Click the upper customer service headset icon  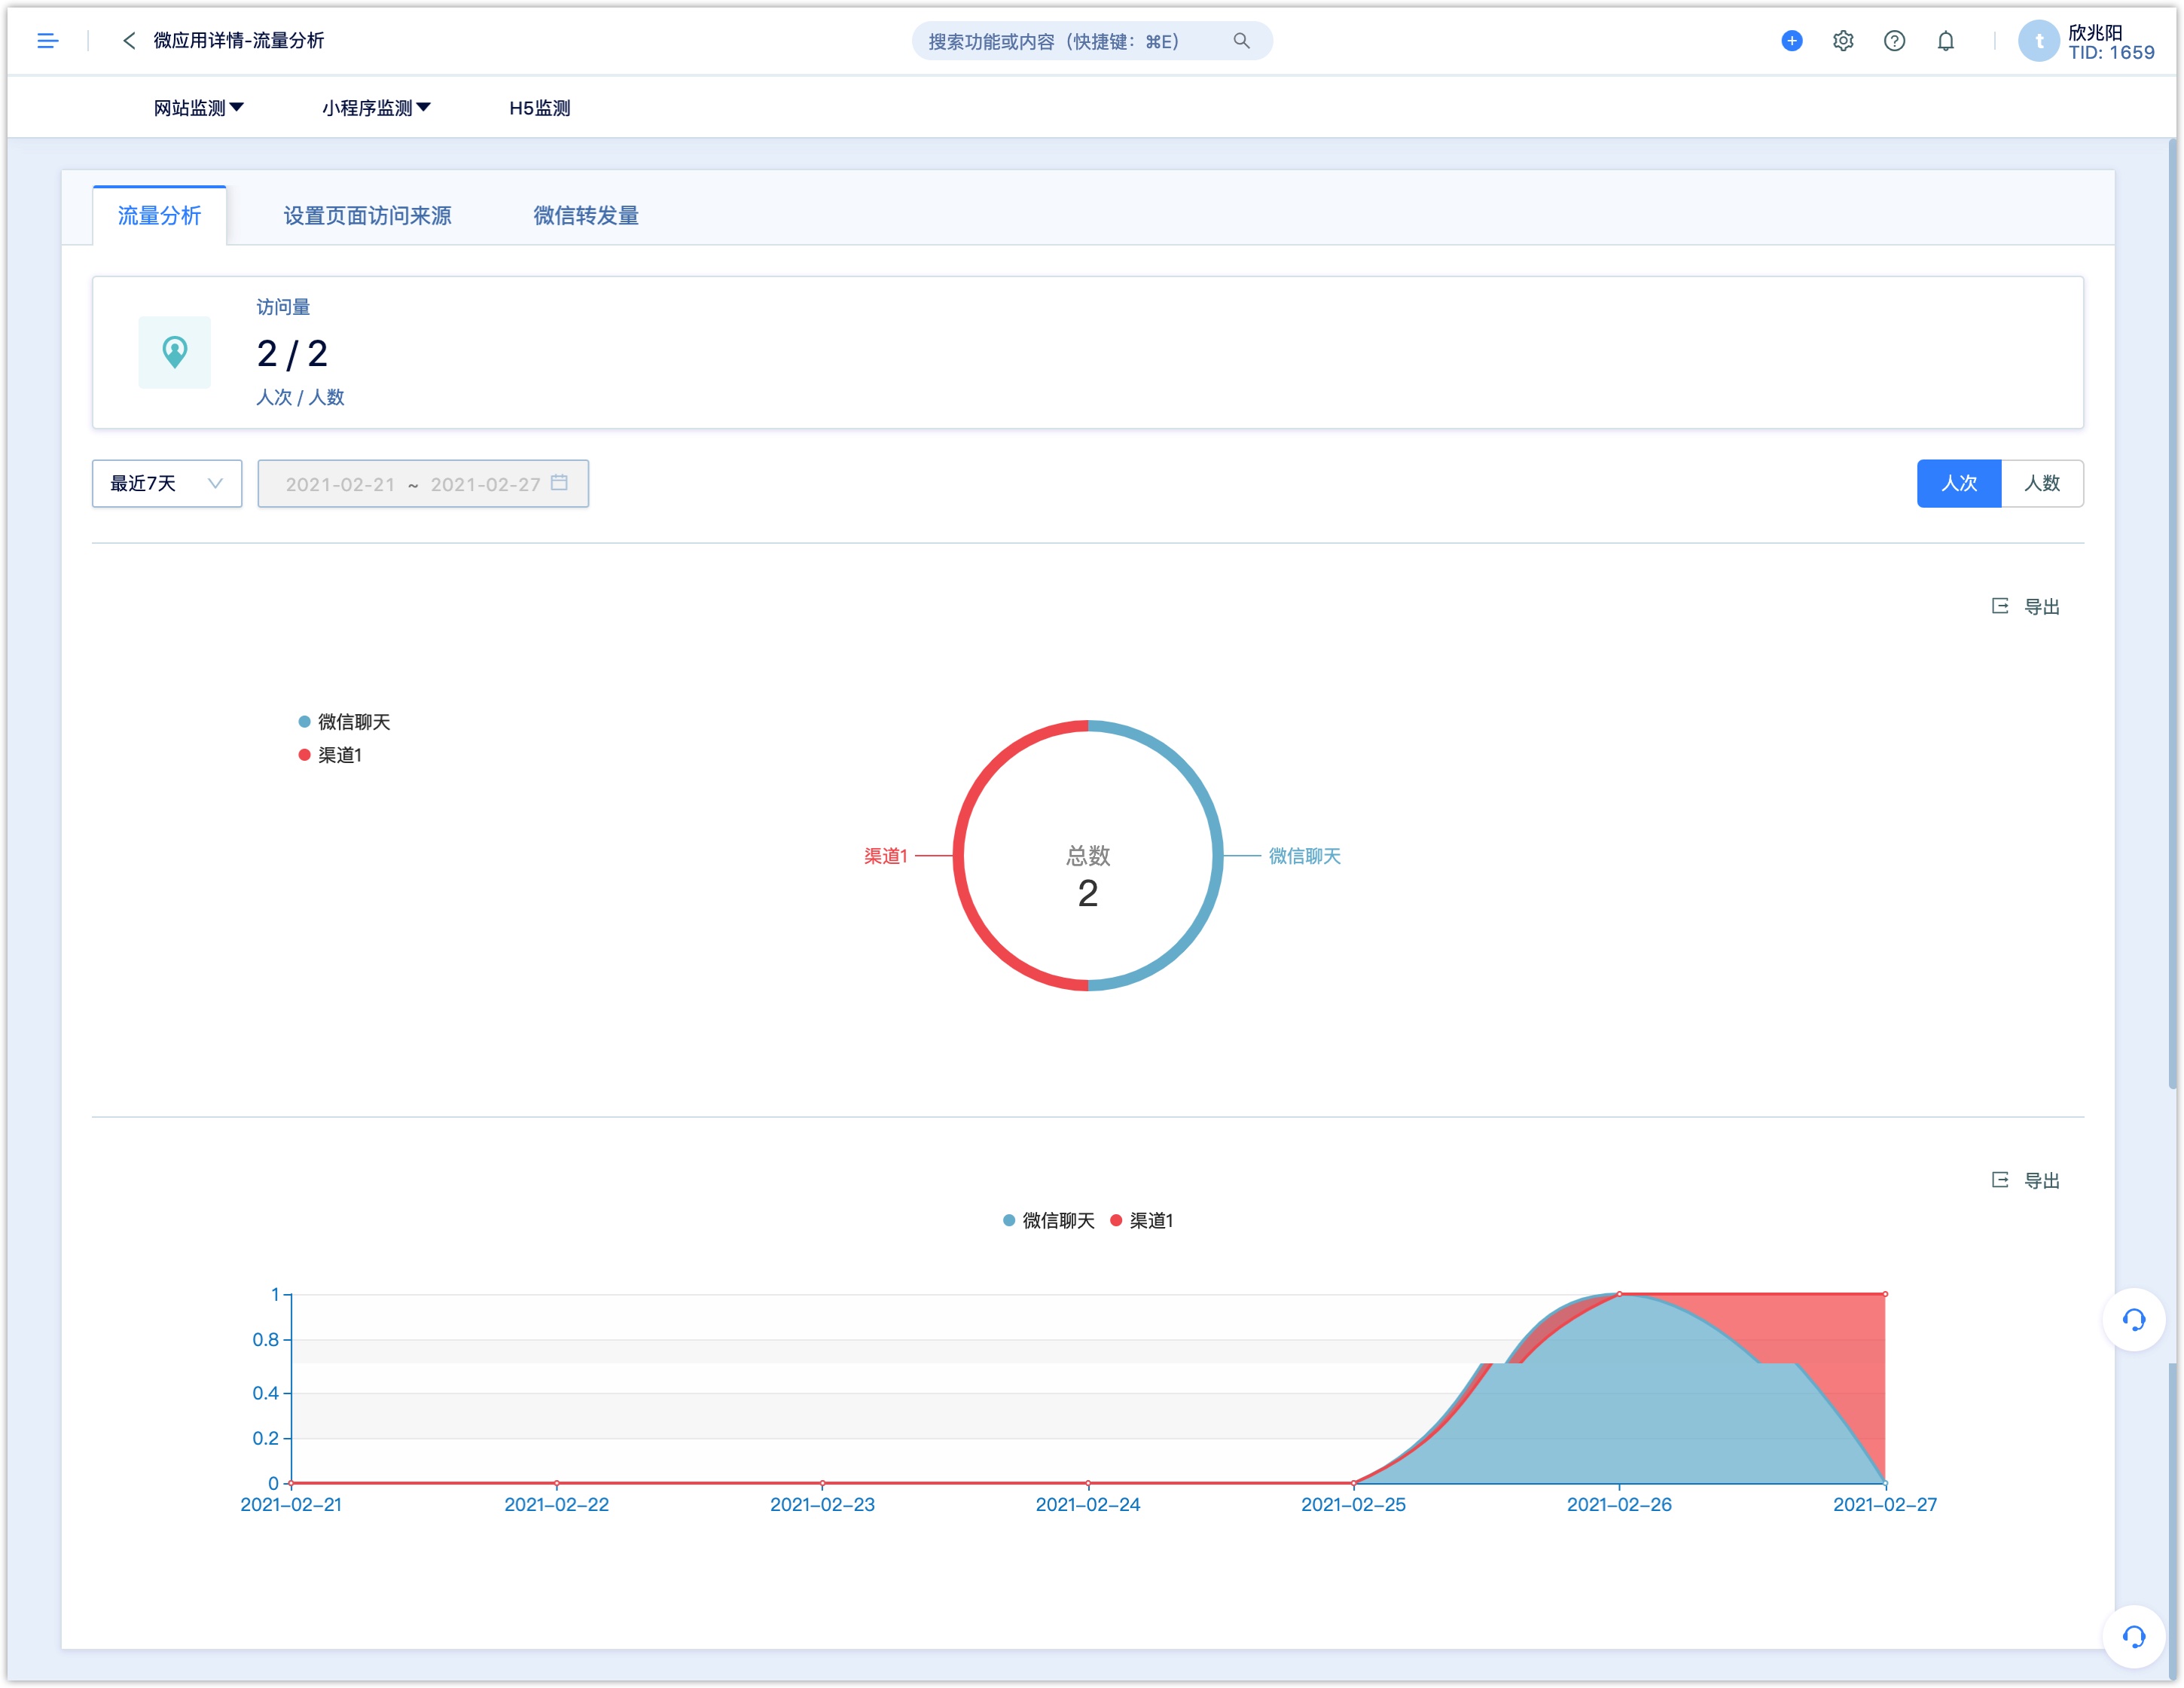coord(2133,1320)
